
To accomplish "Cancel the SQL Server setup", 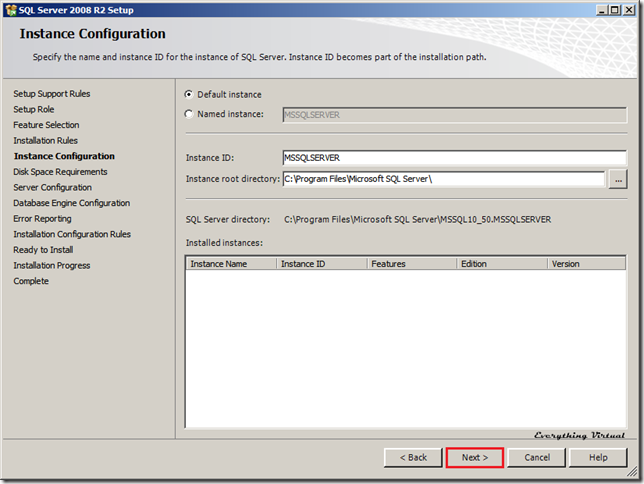I will pyautogui.click(x=537, y=457).
